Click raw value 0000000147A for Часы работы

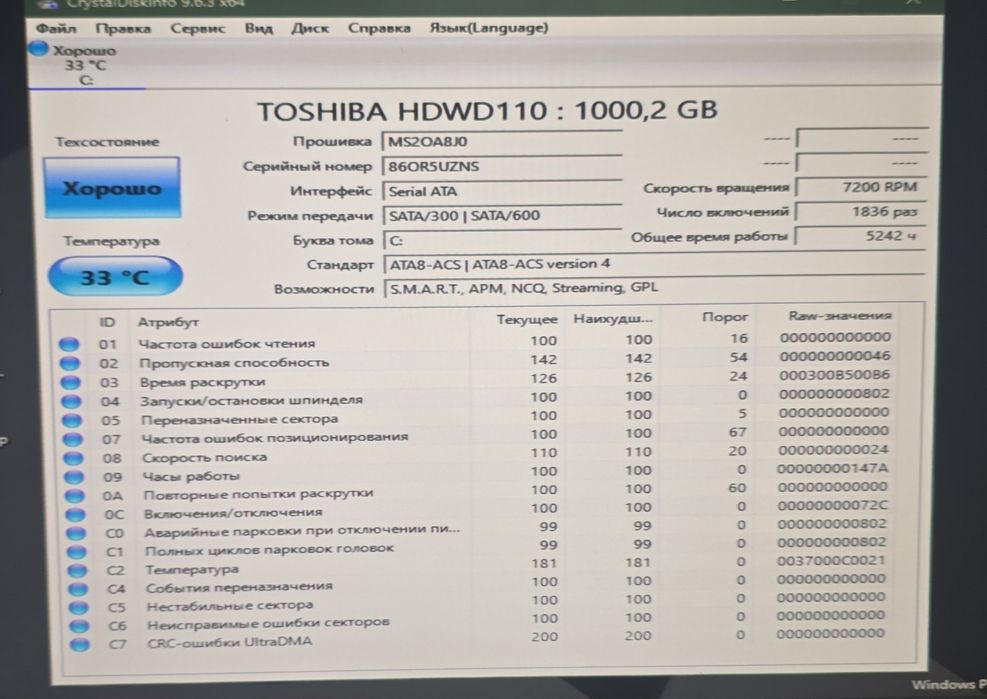(832, 469)
